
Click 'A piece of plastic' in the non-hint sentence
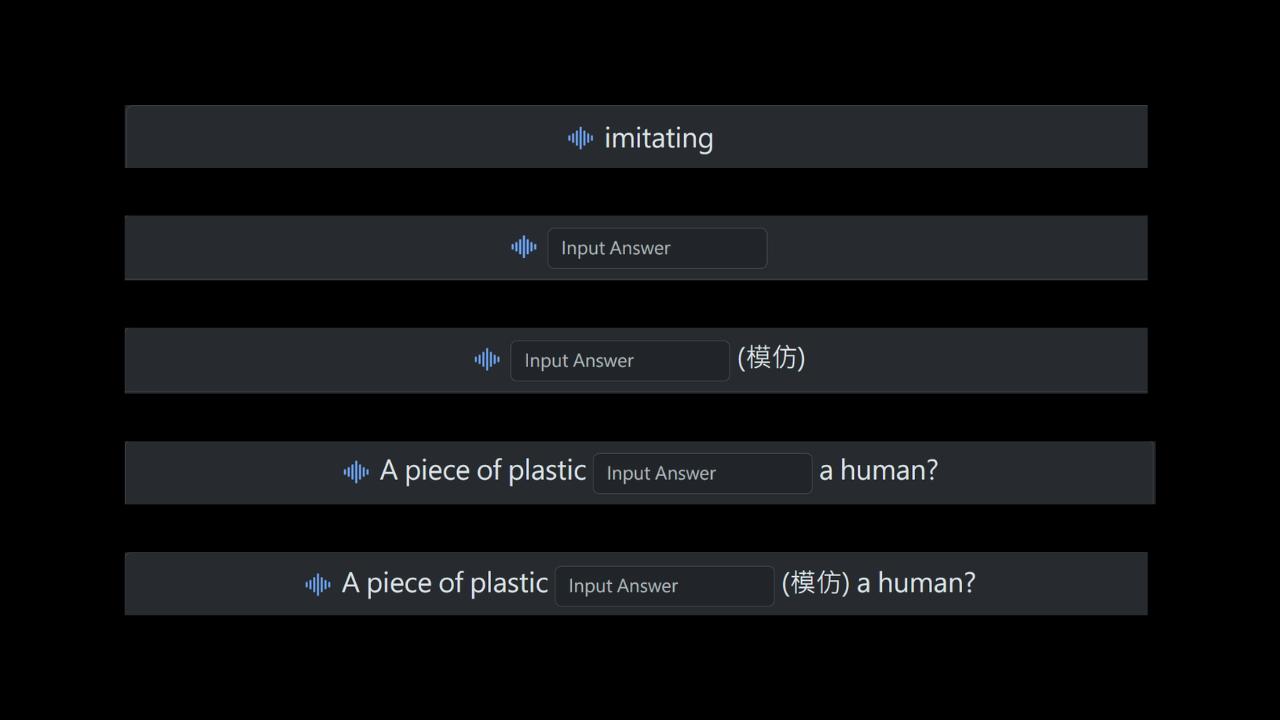tap(483, 471)
